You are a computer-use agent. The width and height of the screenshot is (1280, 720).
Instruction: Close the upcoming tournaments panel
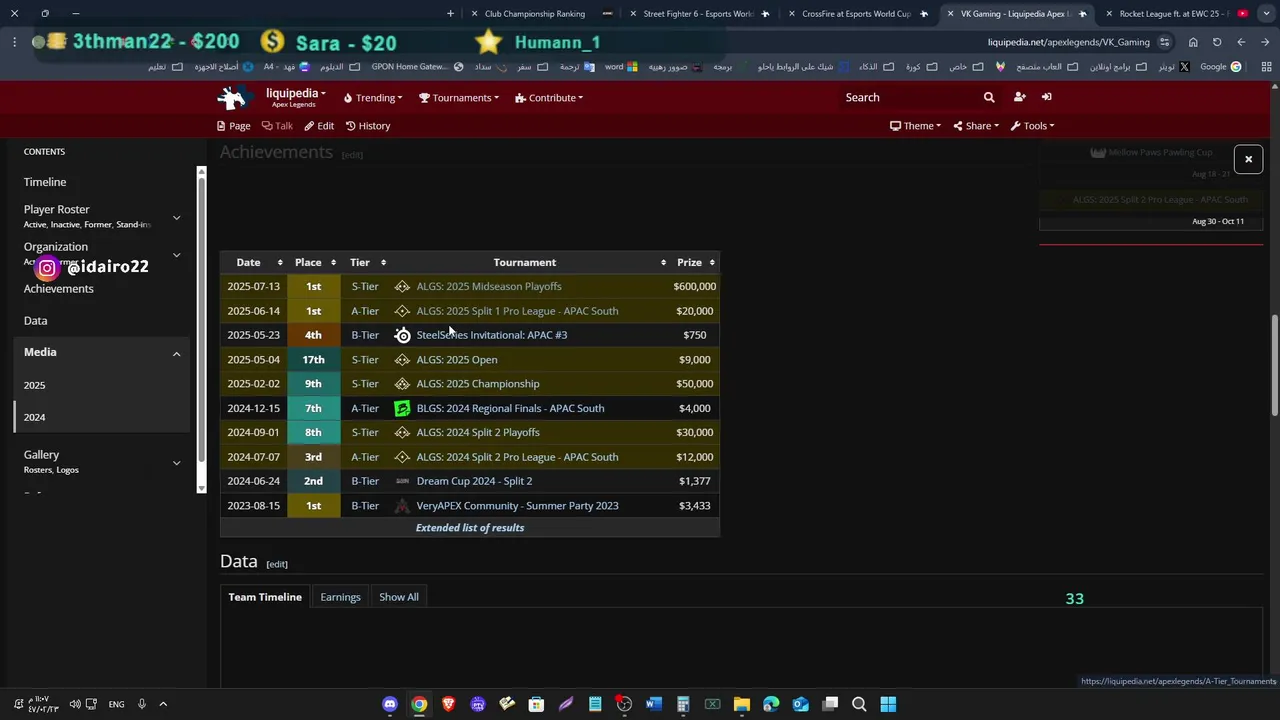(1248, 159)
